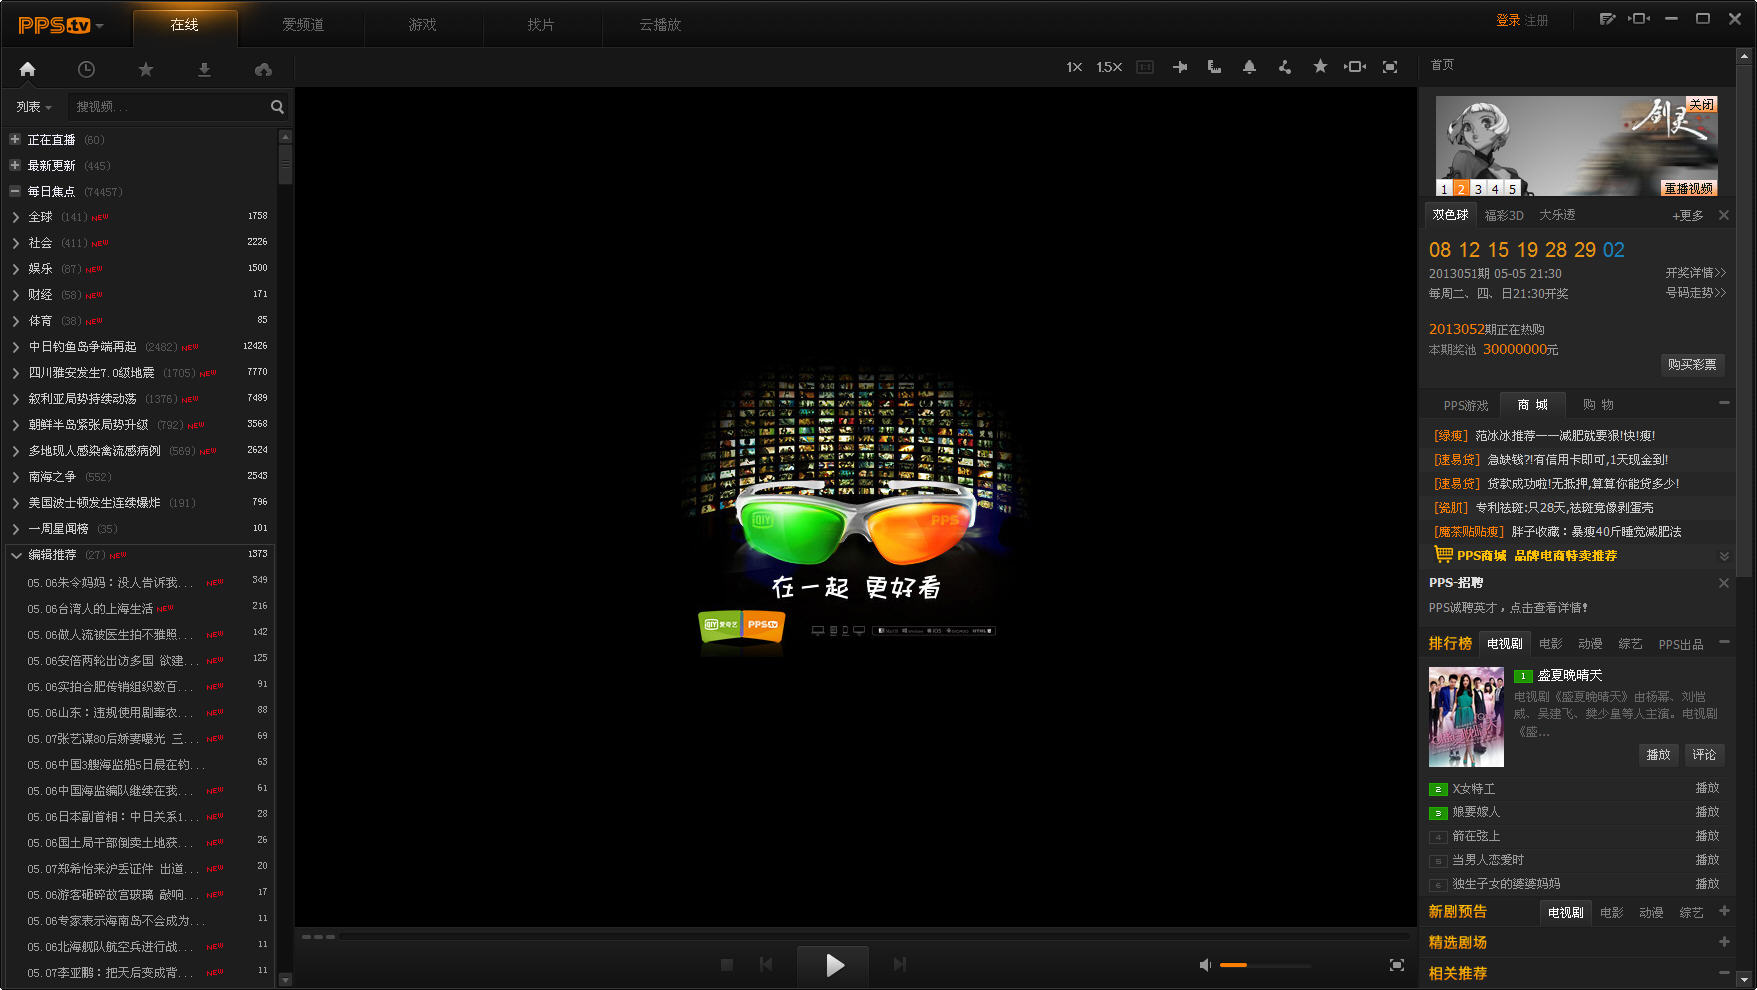
Task: Click the next track button
Action: tap(900, 965)
